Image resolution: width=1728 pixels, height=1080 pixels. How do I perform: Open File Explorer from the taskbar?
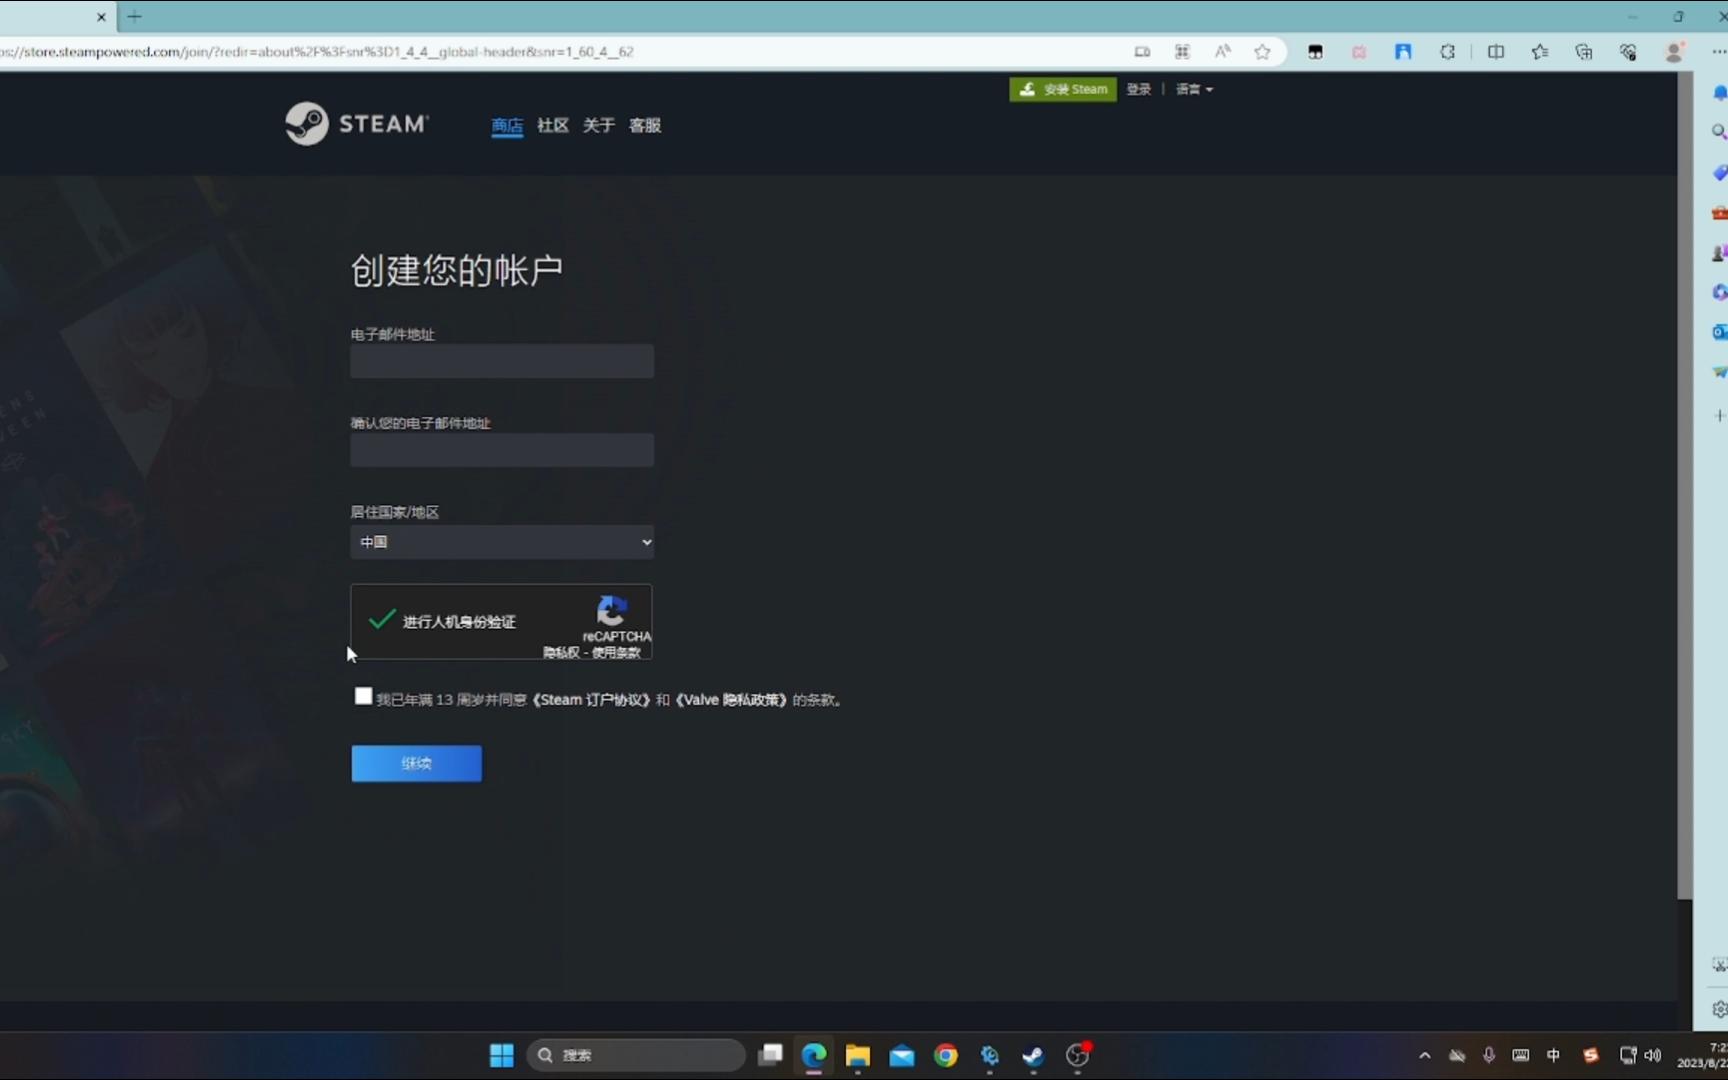[858, 1055]
